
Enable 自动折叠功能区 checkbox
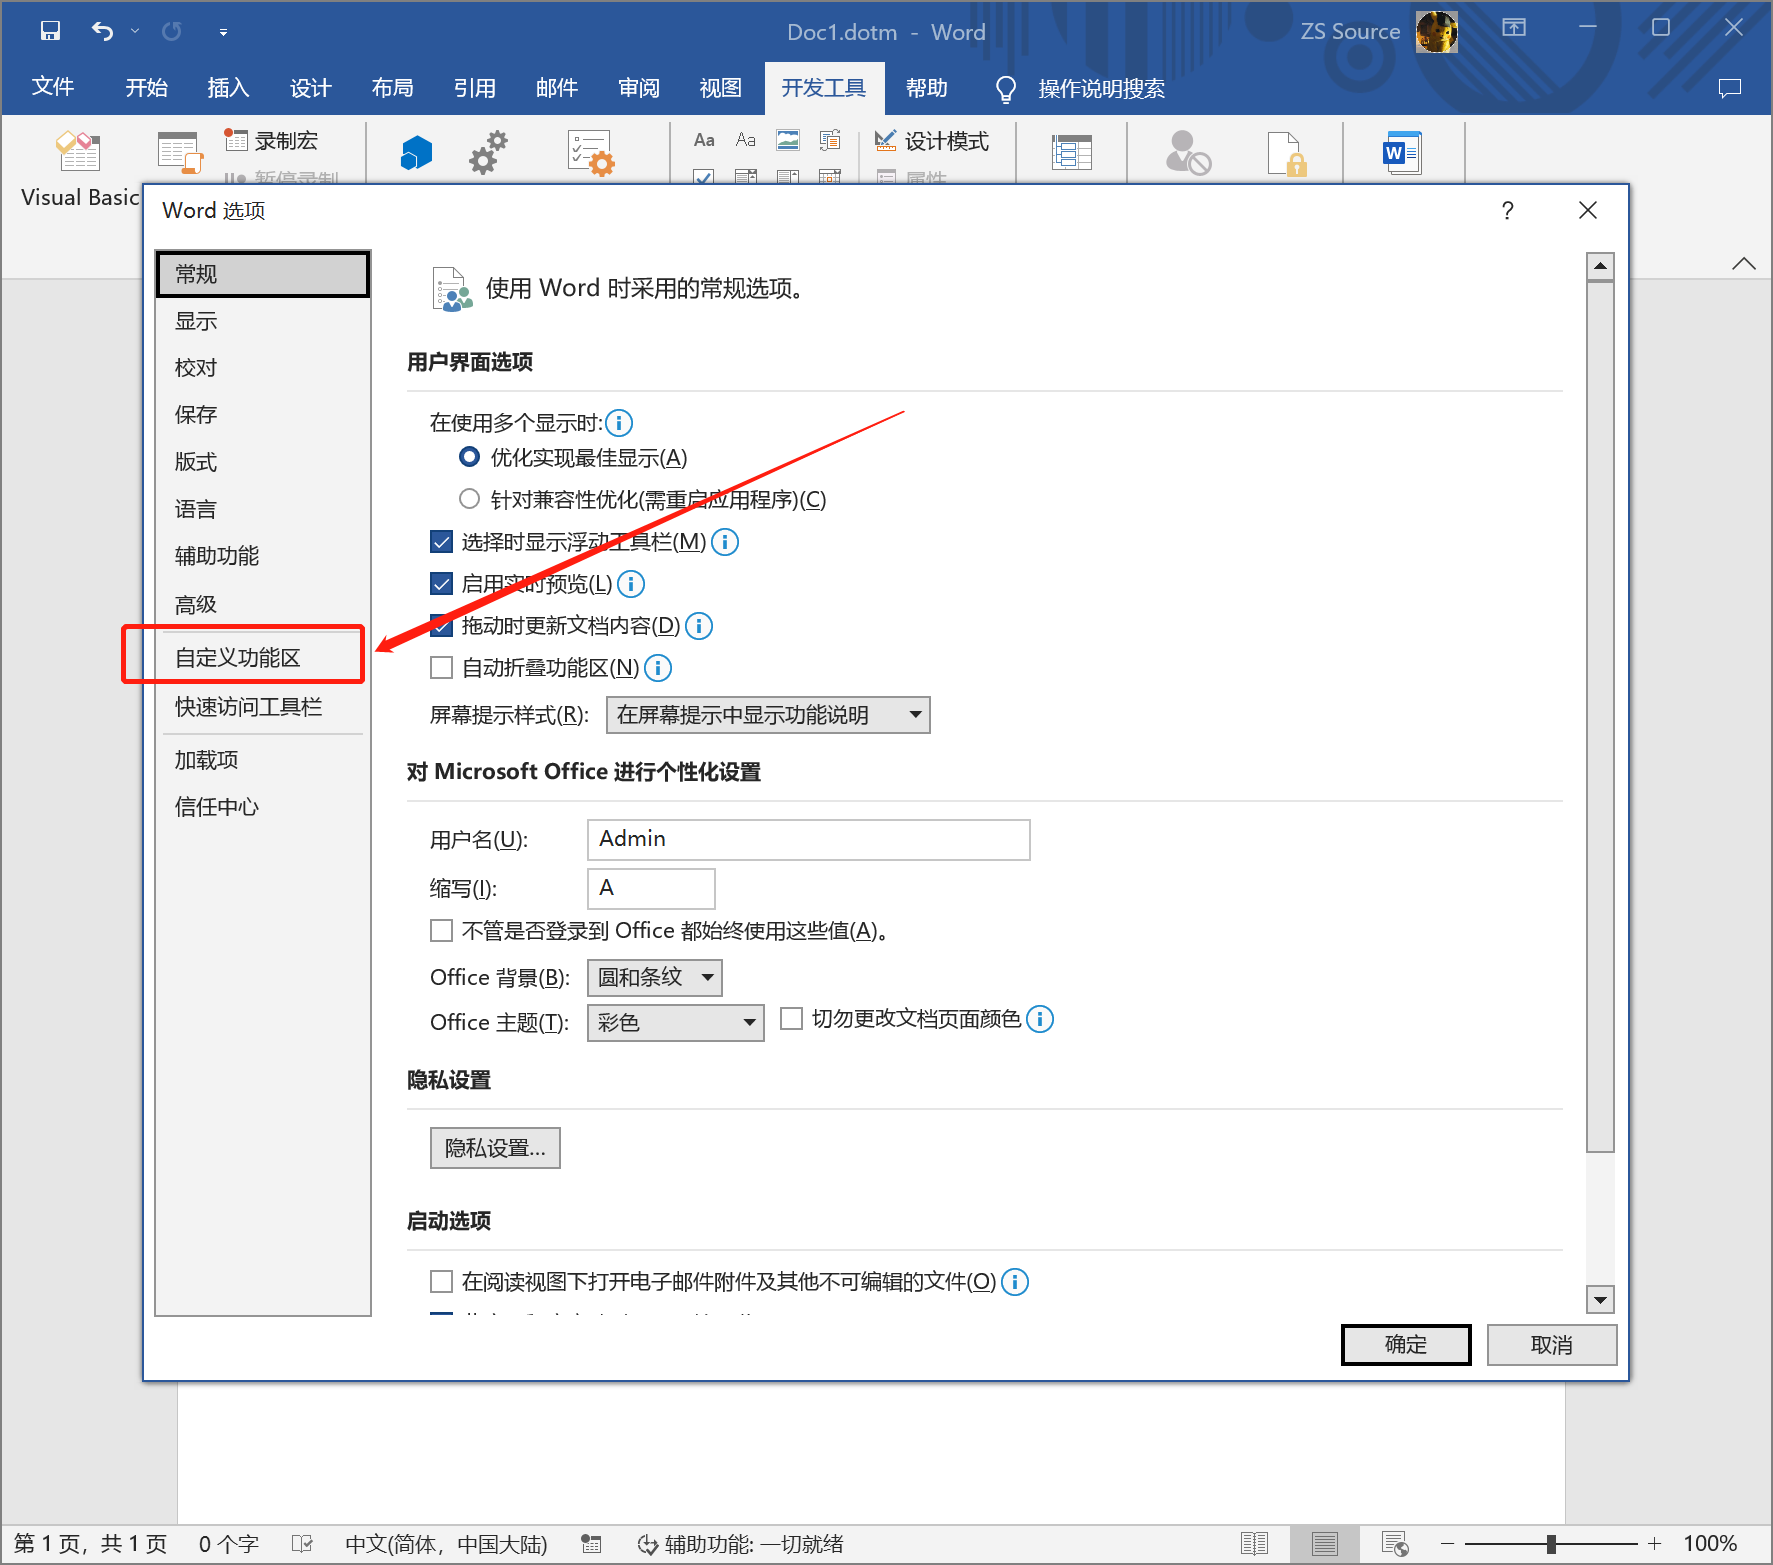tap(441, 668)
